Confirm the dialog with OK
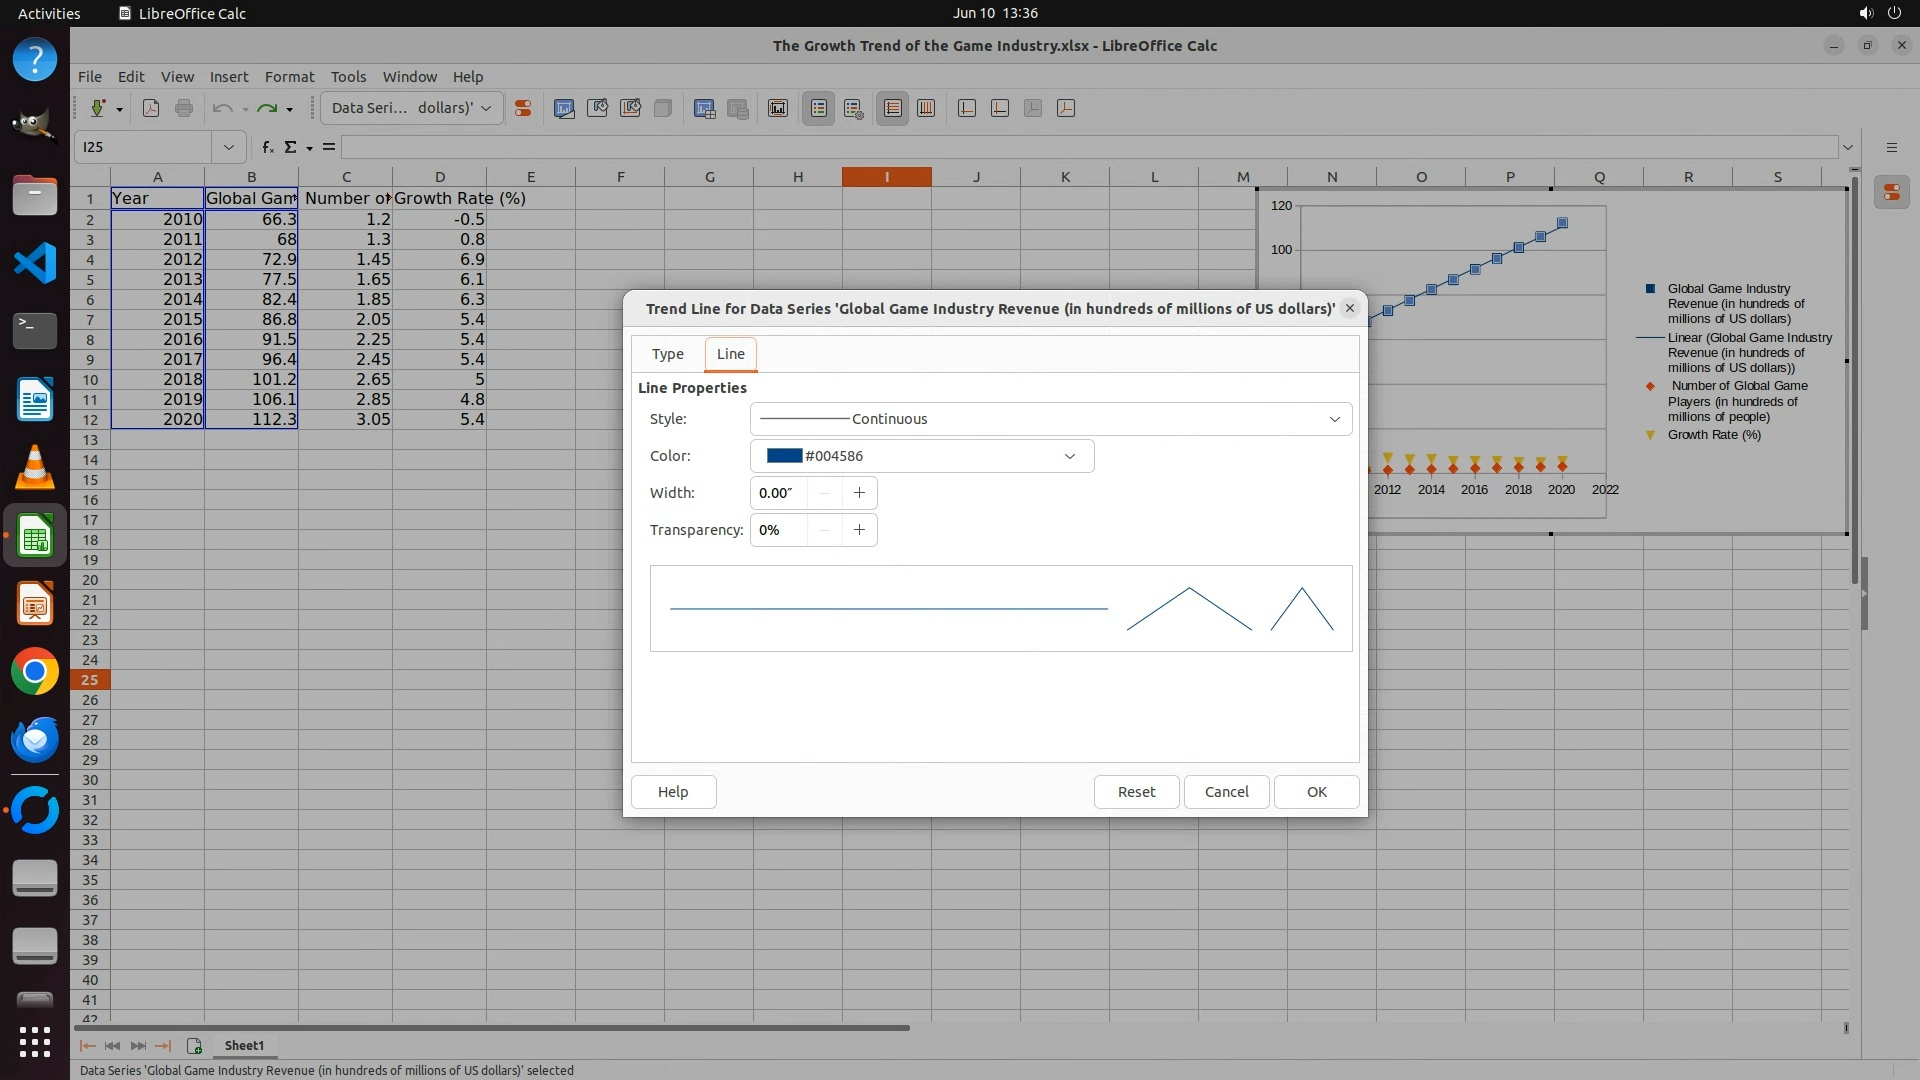The width and height of the screenshot is (1920, 1080). [1316, 791]
